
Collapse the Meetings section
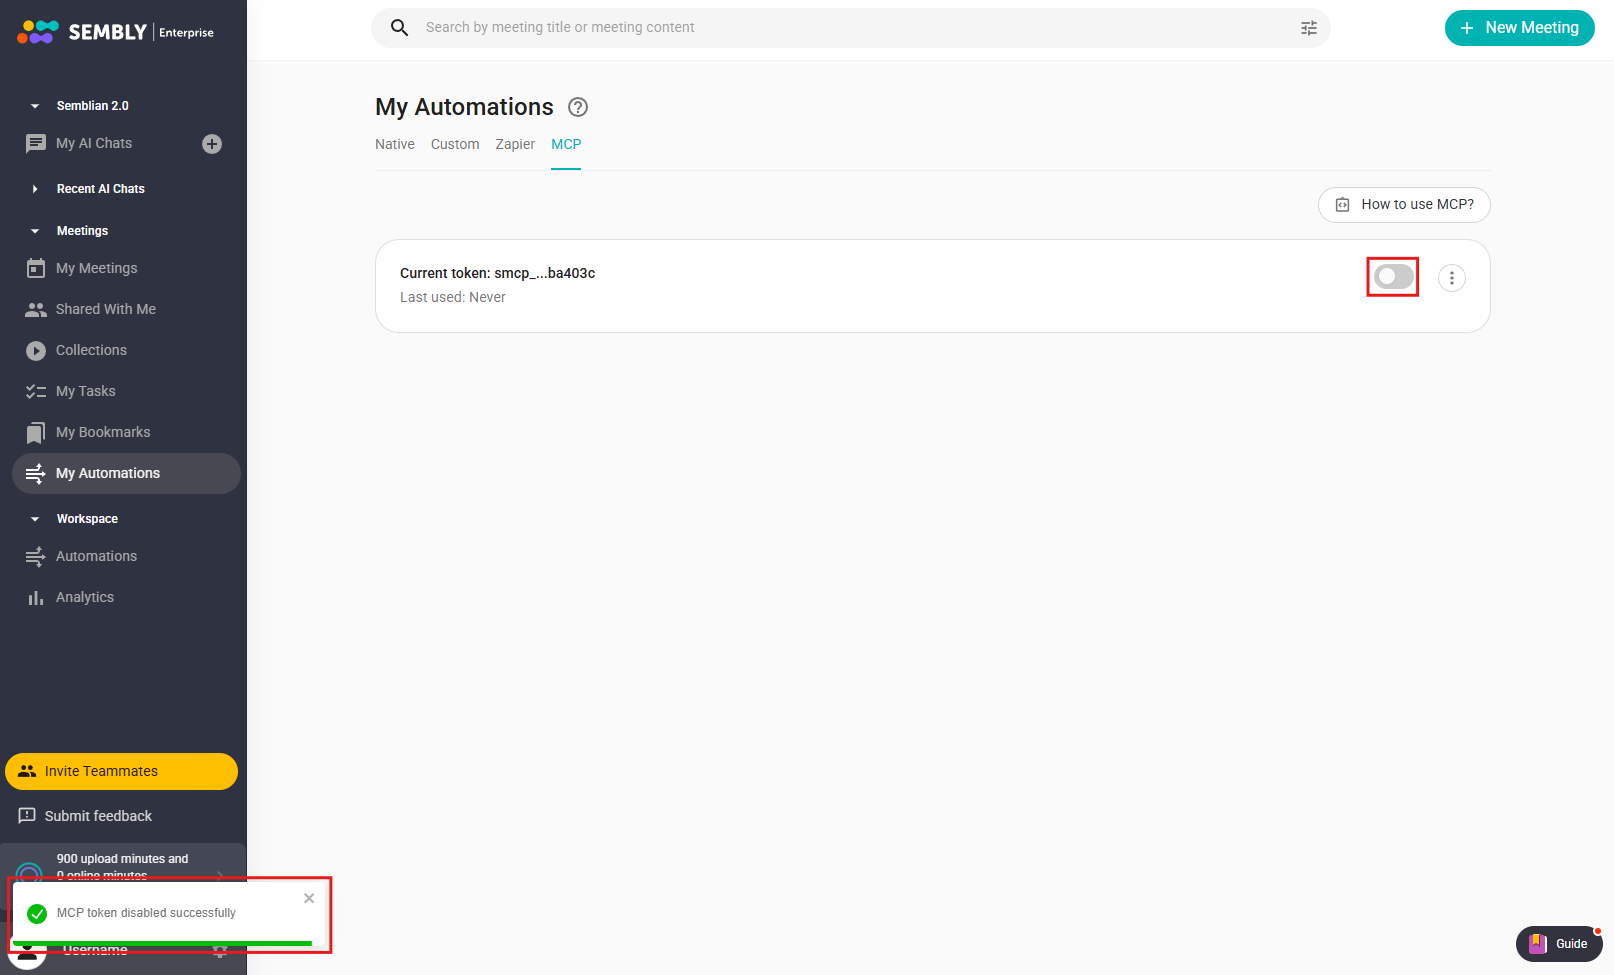point(35,231)
